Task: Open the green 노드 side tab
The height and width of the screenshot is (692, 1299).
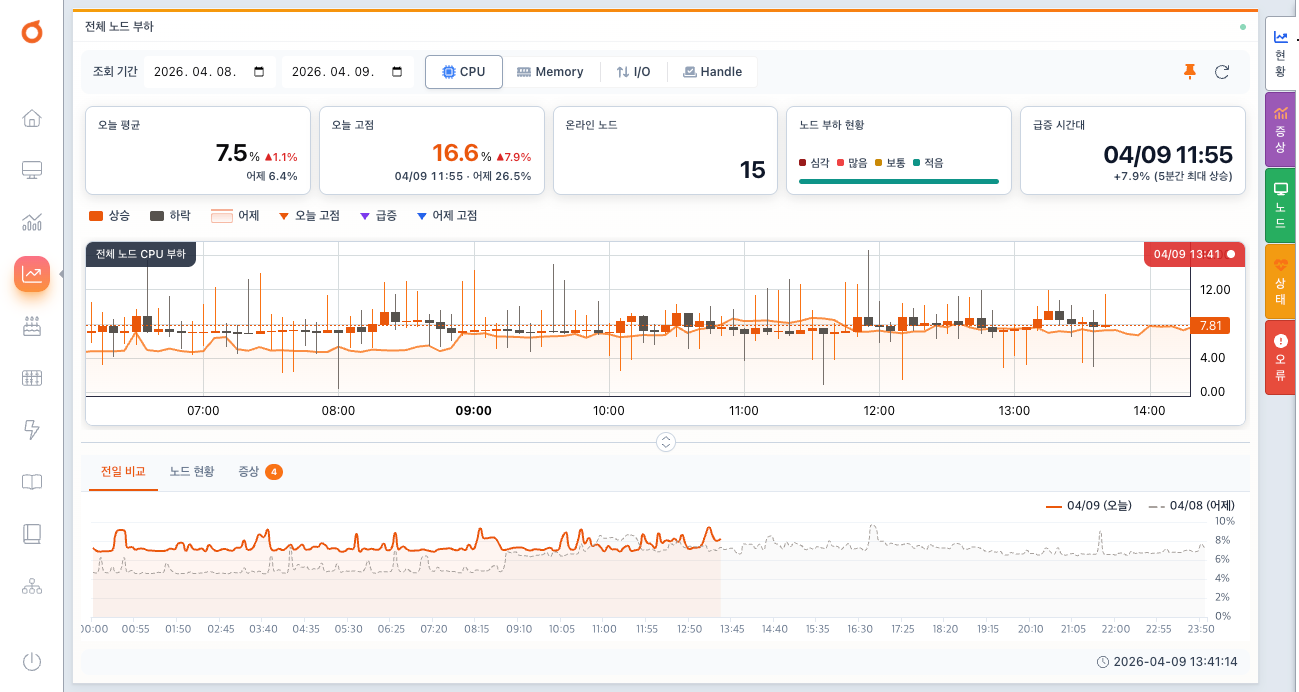Action: click(x=1280, y=206)
